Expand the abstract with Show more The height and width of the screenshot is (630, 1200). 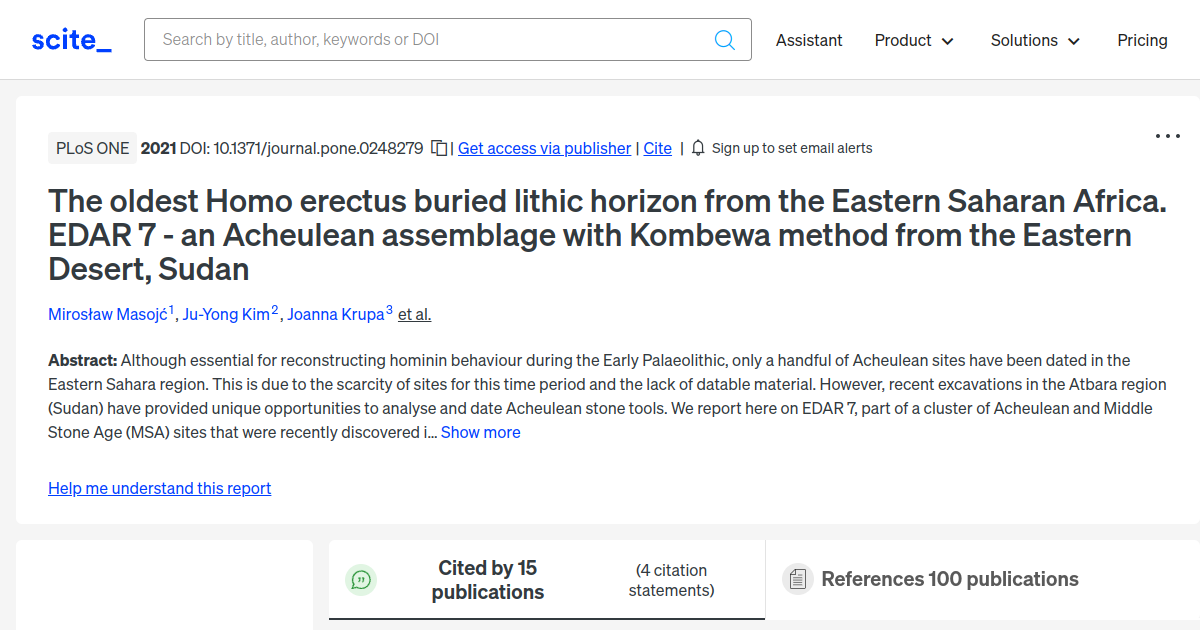coord(480,432)
